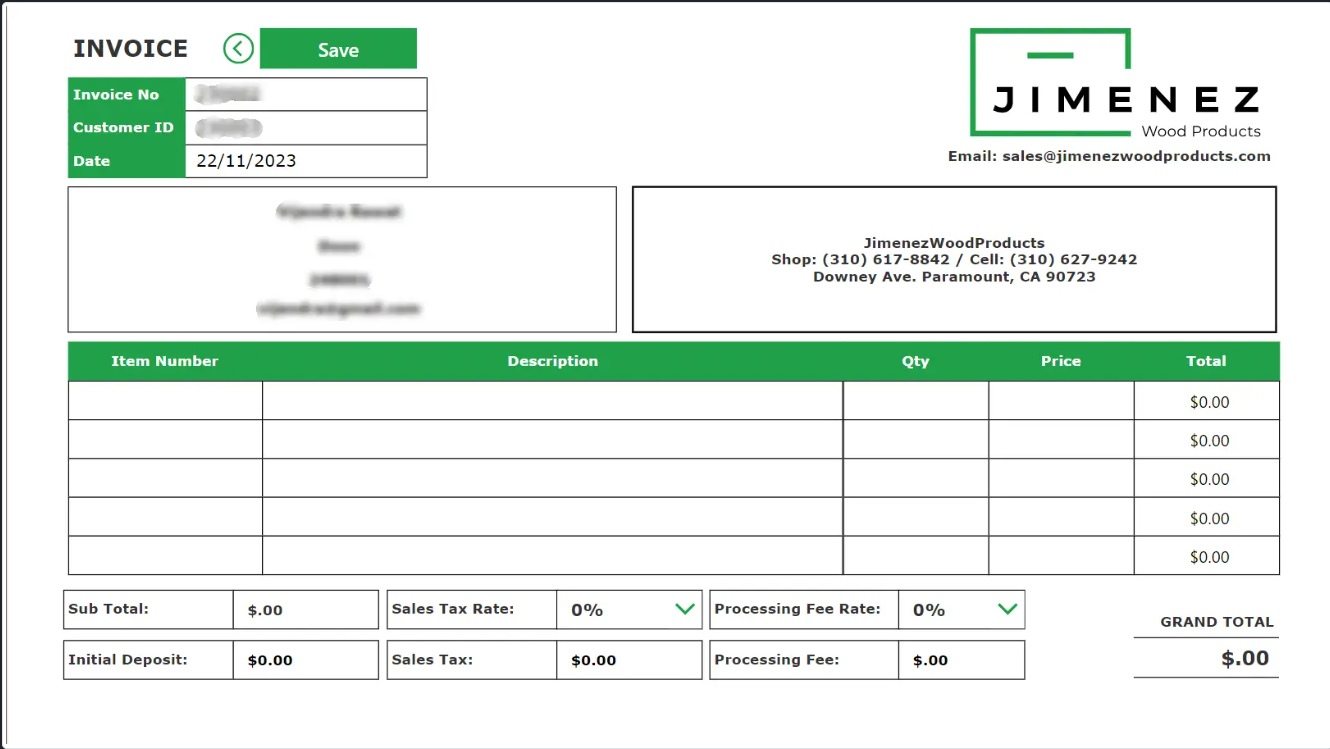Click the sales@jimenezwoodproducts.com email text

point(1136,156)
